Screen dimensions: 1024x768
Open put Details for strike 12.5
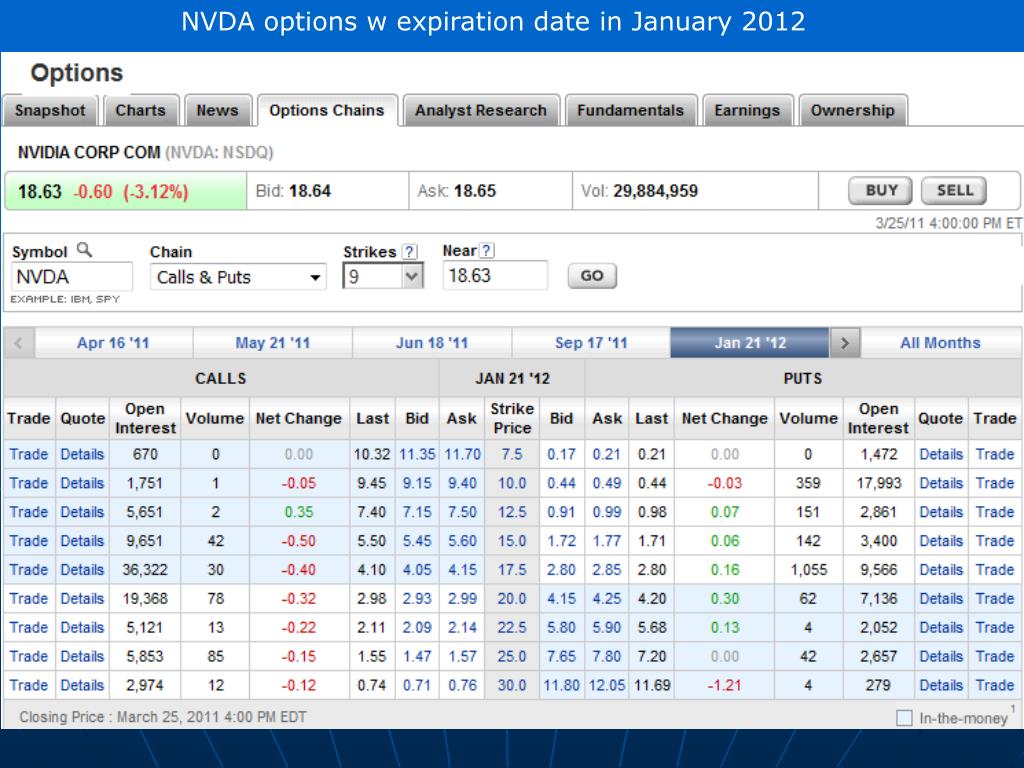[x=941, y=512]
